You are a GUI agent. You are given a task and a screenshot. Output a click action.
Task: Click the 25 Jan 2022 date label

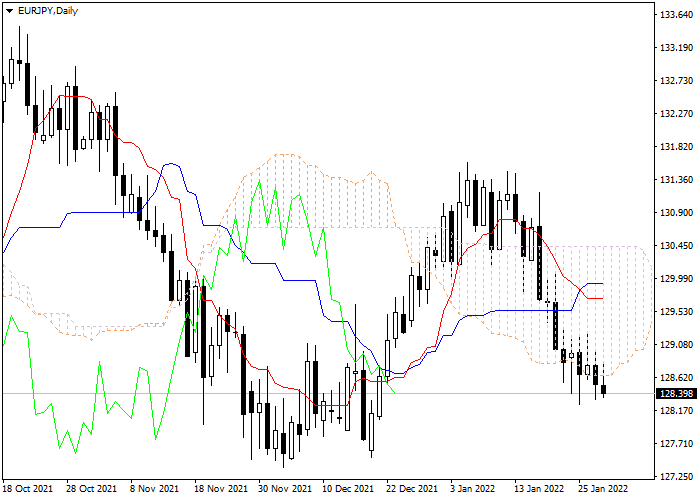tap(603, 489)
